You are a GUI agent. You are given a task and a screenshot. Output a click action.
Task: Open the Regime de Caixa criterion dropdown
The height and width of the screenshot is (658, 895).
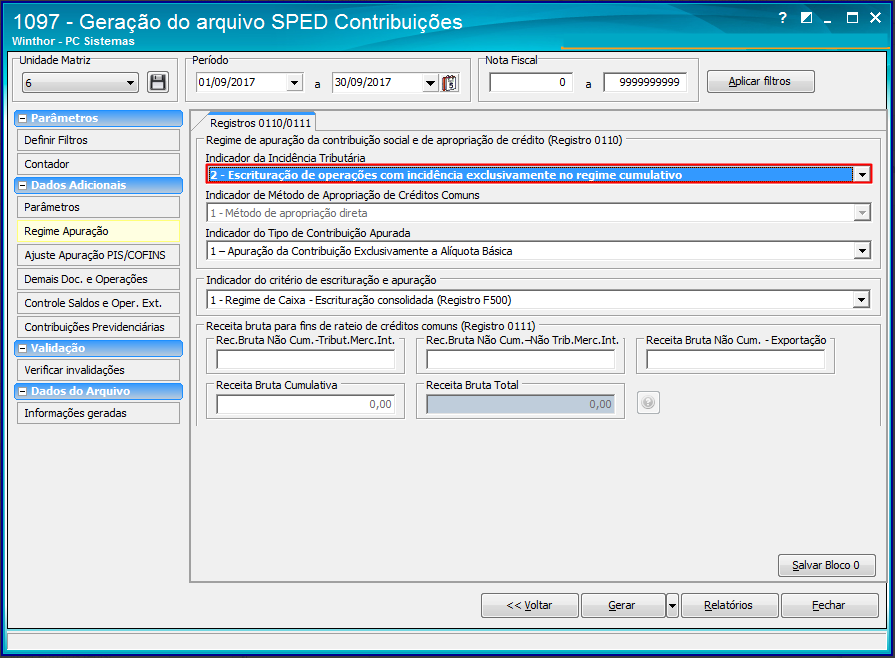pos(862,300)
